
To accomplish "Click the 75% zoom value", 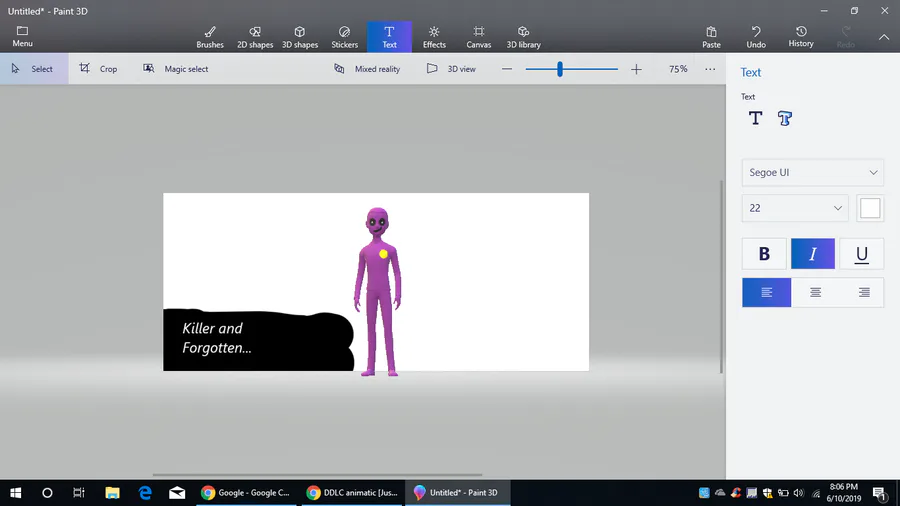I will click(x=678, y=69).
